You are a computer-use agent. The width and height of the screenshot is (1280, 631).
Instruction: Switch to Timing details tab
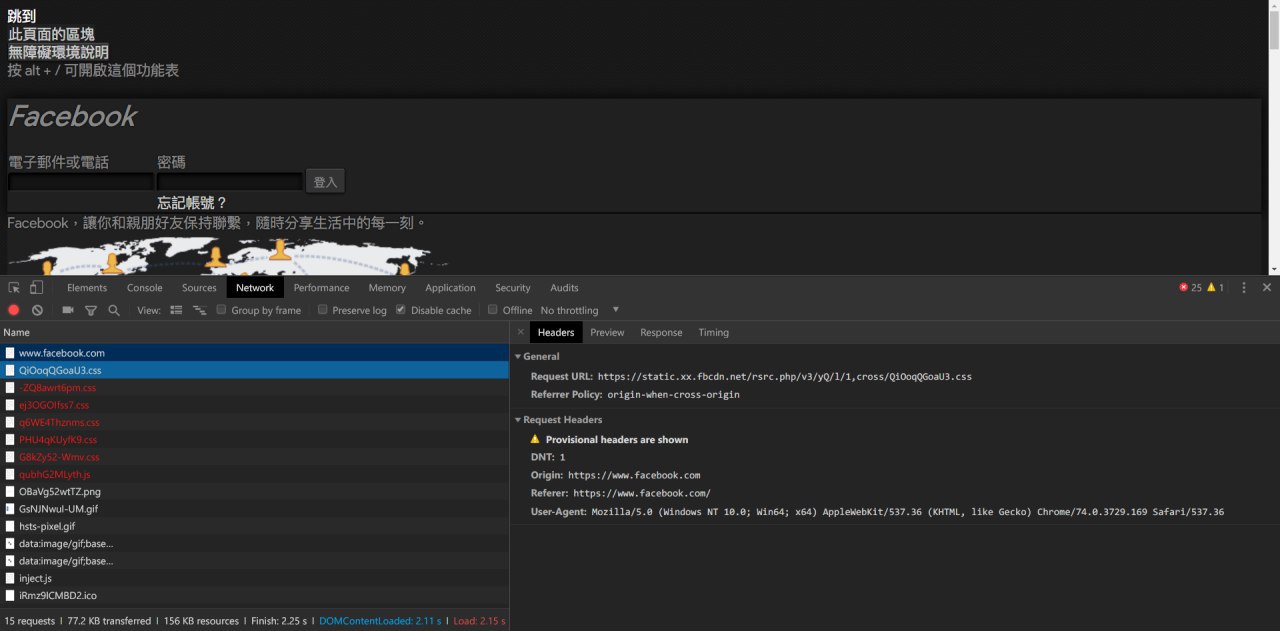pos(714,332)
